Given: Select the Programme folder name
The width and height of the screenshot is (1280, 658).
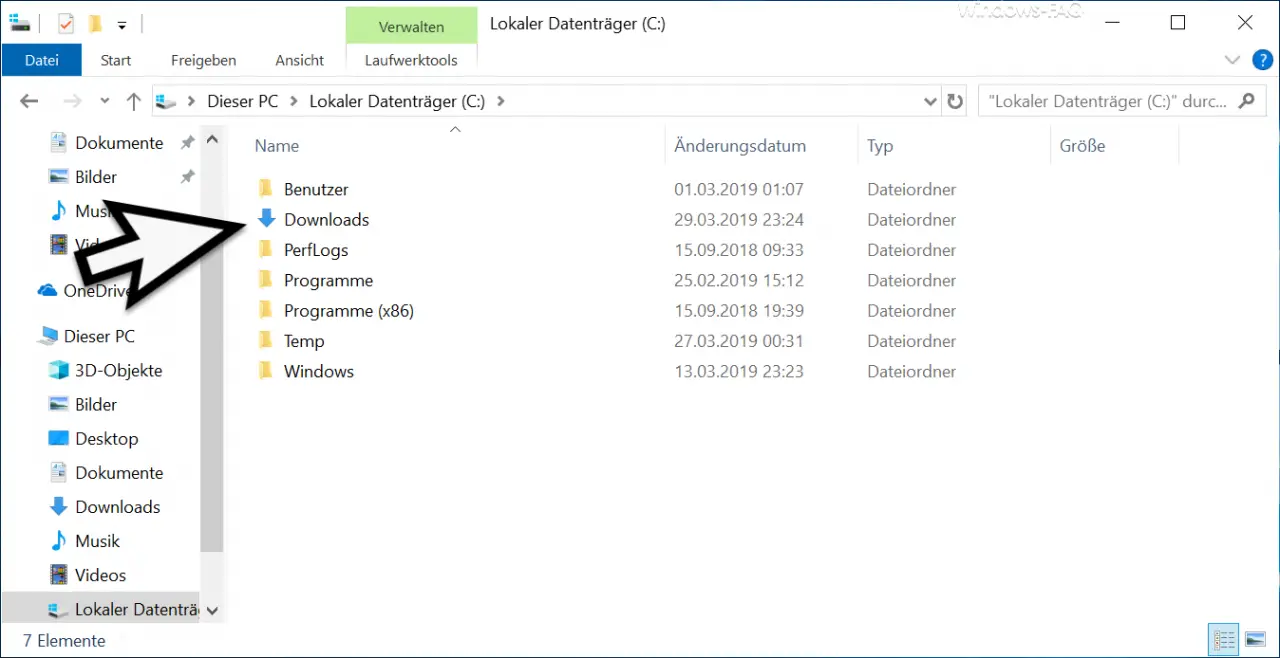Looking at the screenshot, I should 328,280.
